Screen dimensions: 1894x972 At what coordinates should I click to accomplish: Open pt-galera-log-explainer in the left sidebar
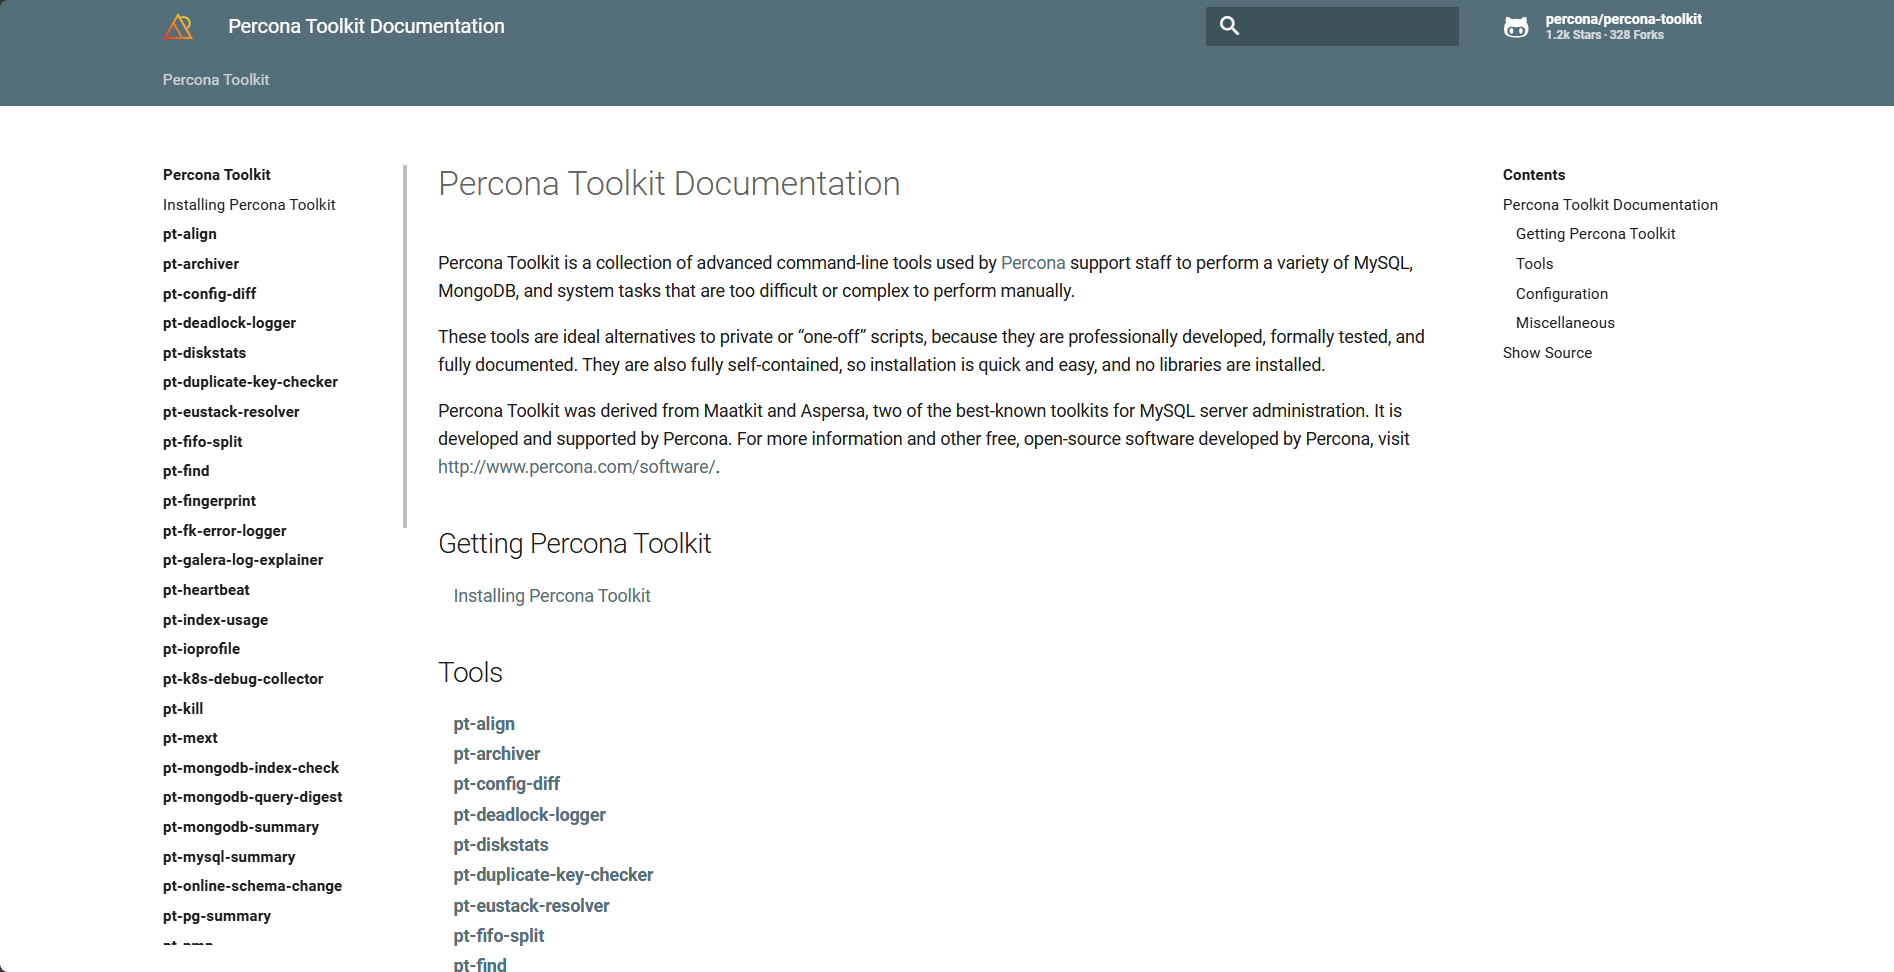[243, 560]
